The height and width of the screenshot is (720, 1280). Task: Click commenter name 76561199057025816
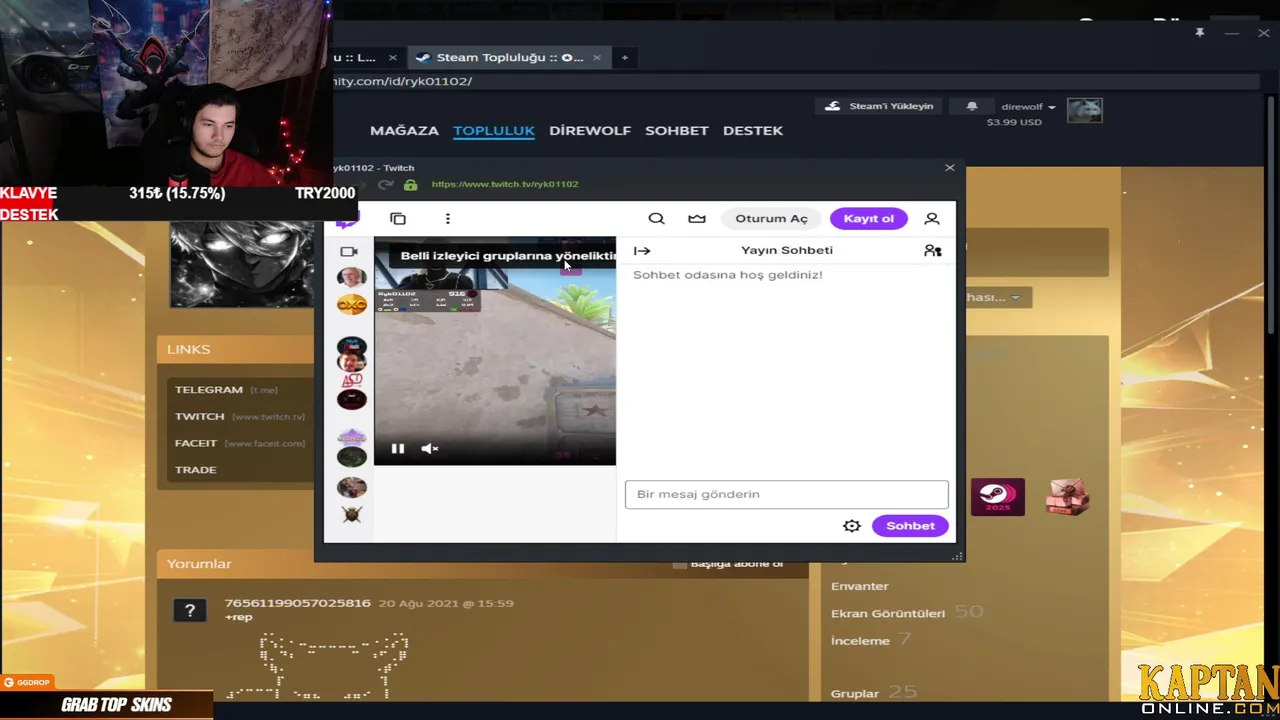click(298, 603)
